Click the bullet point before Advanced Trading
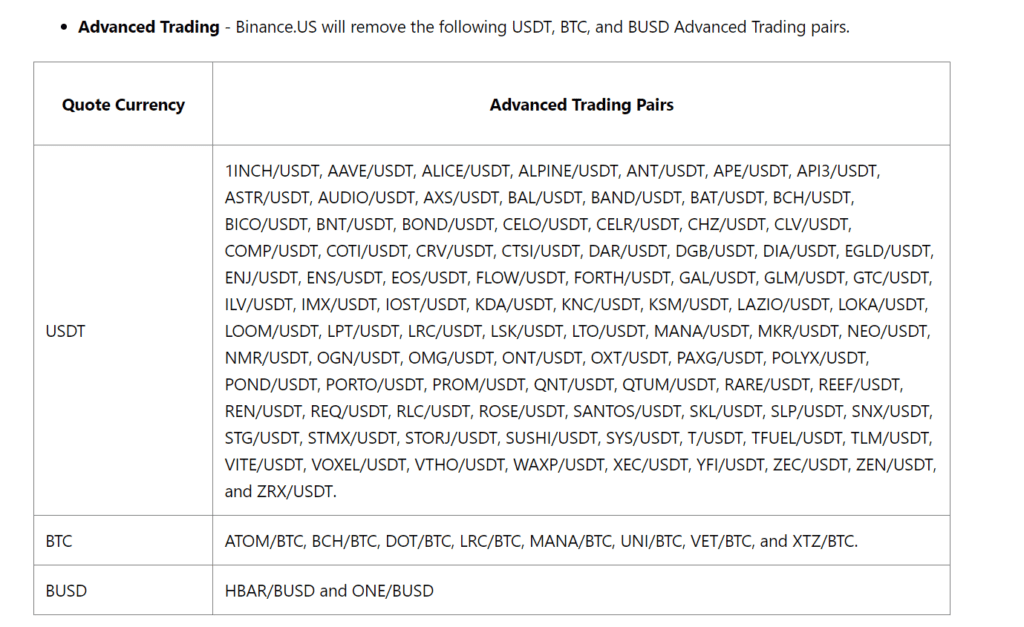Image resolution: width=1024 pixels, height=627 pixels. [63, 27]
